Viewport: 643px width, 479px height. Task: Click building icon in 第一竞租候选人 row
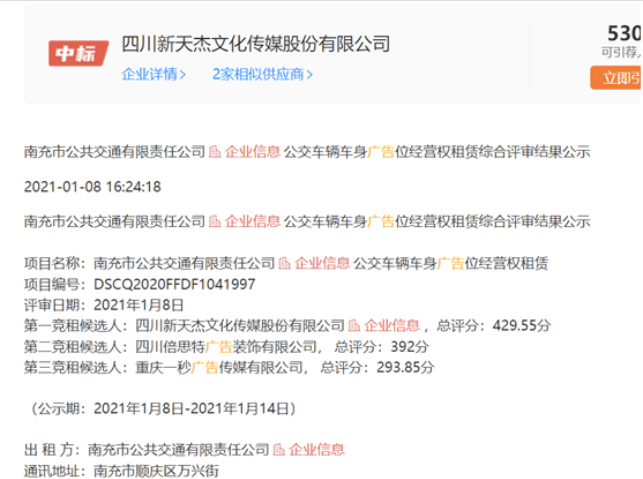pyautogui.click(x=354, y=326)
